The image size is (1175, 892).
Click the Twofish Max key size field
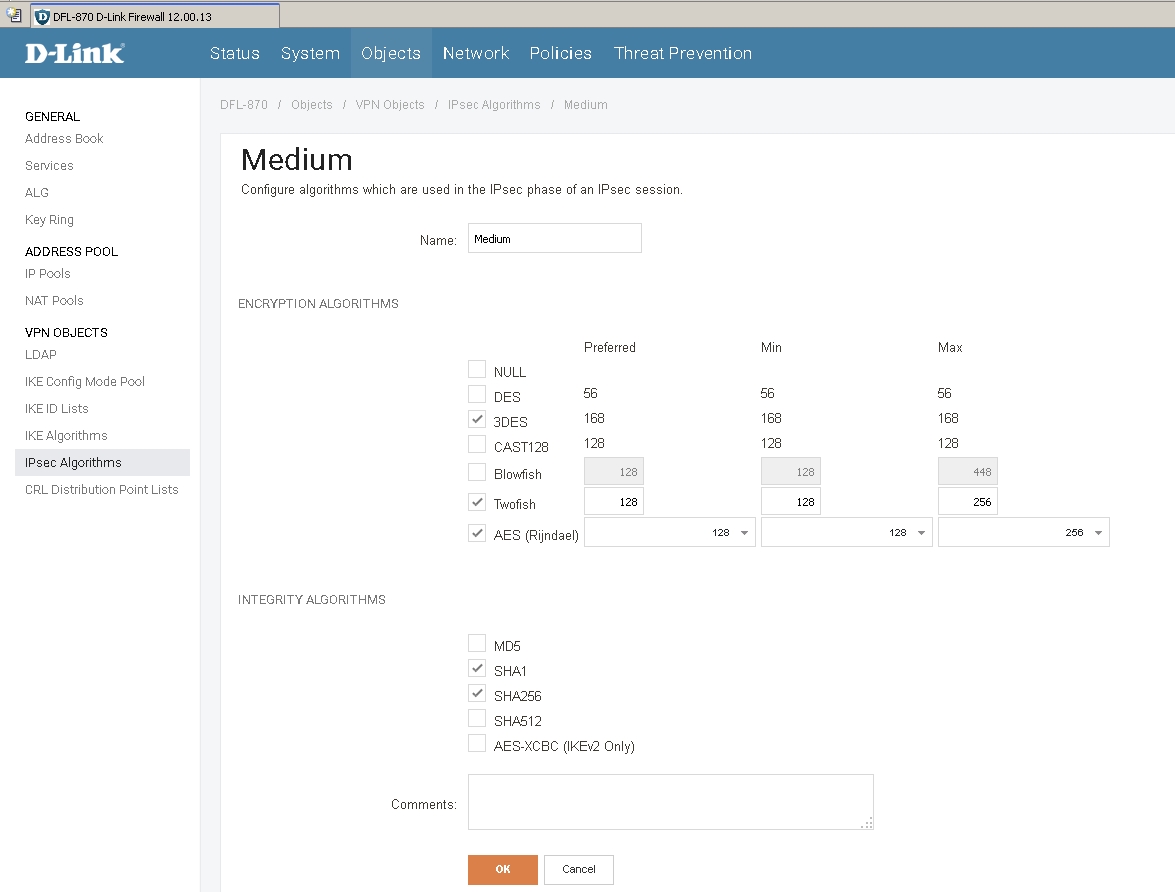[x=967, y=502]
